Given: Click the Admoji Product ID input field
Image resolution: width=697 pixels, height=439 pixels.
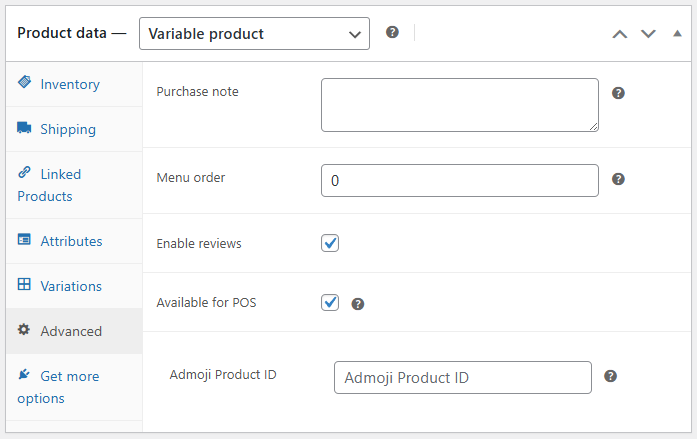Looking at the screenshot, I should coord(463,377).
